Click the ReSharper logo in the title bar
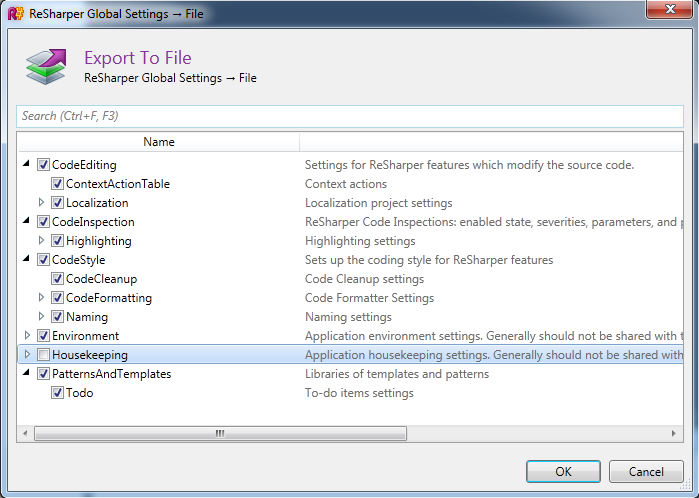The image size is (699, 498). (x=16, y=13)
